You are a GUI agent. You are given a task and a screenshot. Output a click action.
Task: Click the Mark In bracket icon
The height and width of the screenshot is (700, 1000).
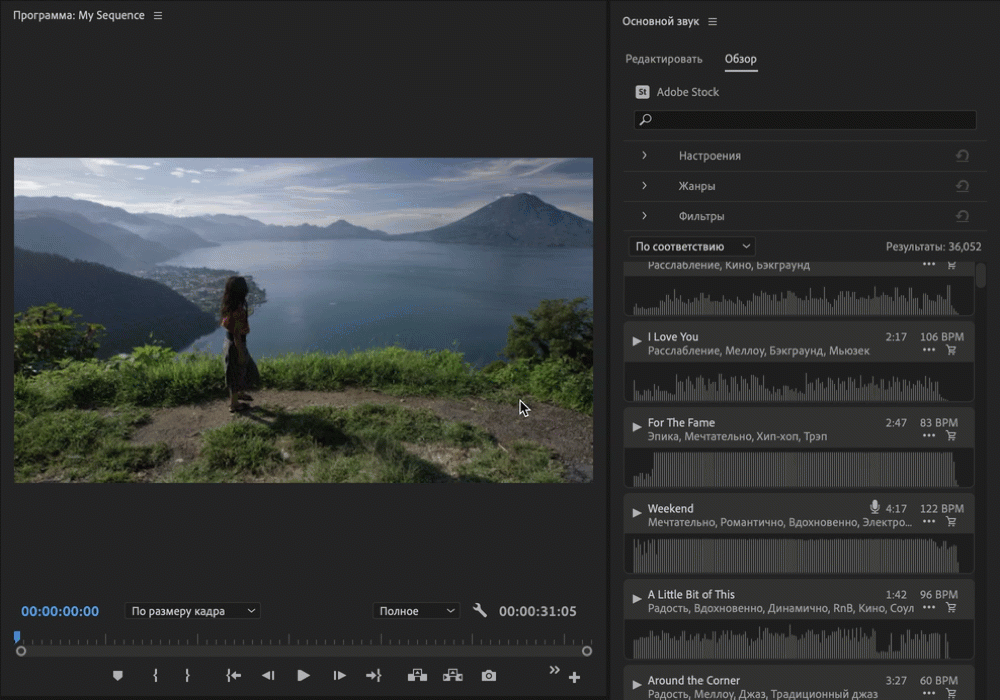click(155, 676)
